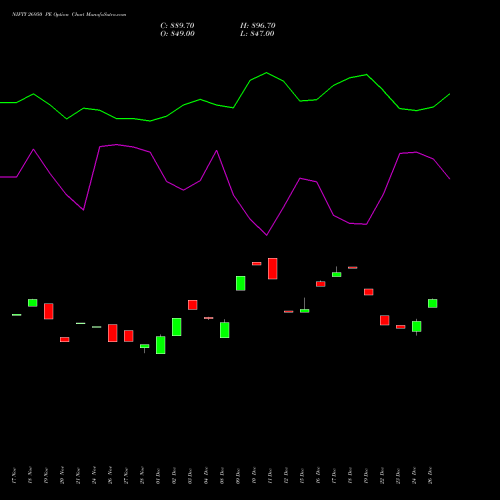Select the 19 Nov date label
The width and height of the screenshot is (500, 500).
[46, 476]
